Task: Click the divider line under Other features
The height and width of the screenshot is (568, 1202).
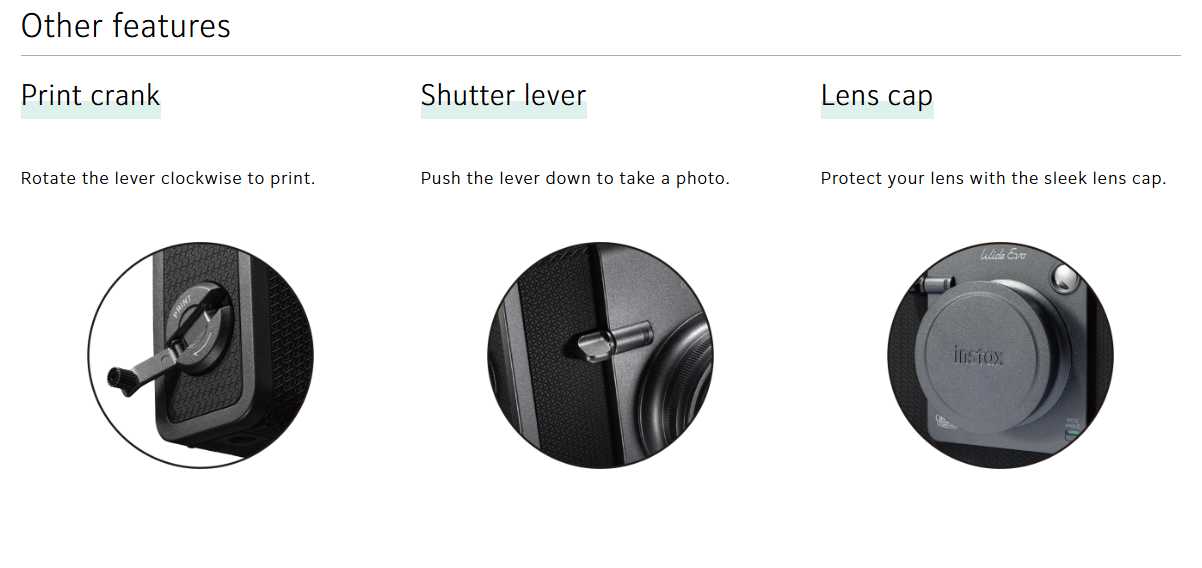Action: [600, 55]
